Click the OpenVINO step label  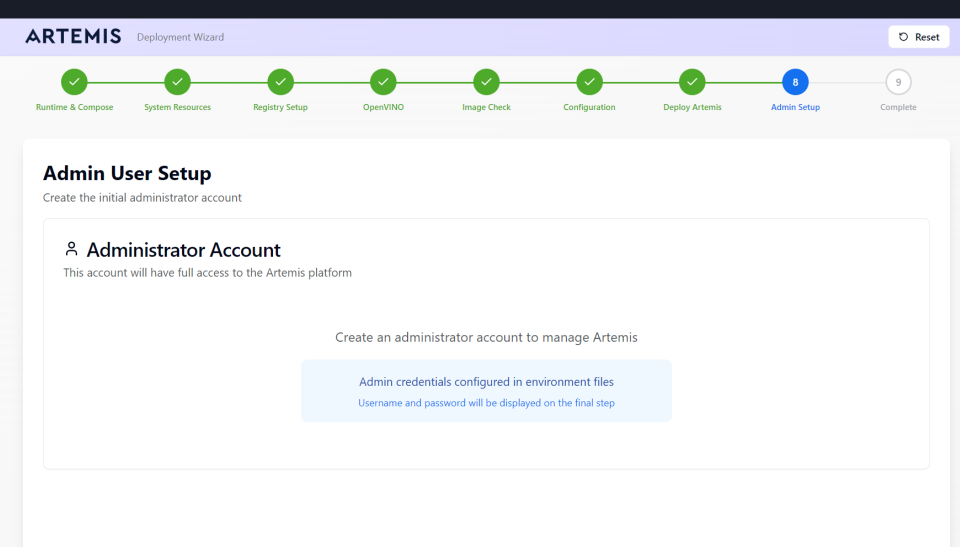click(x=383, y=107)
